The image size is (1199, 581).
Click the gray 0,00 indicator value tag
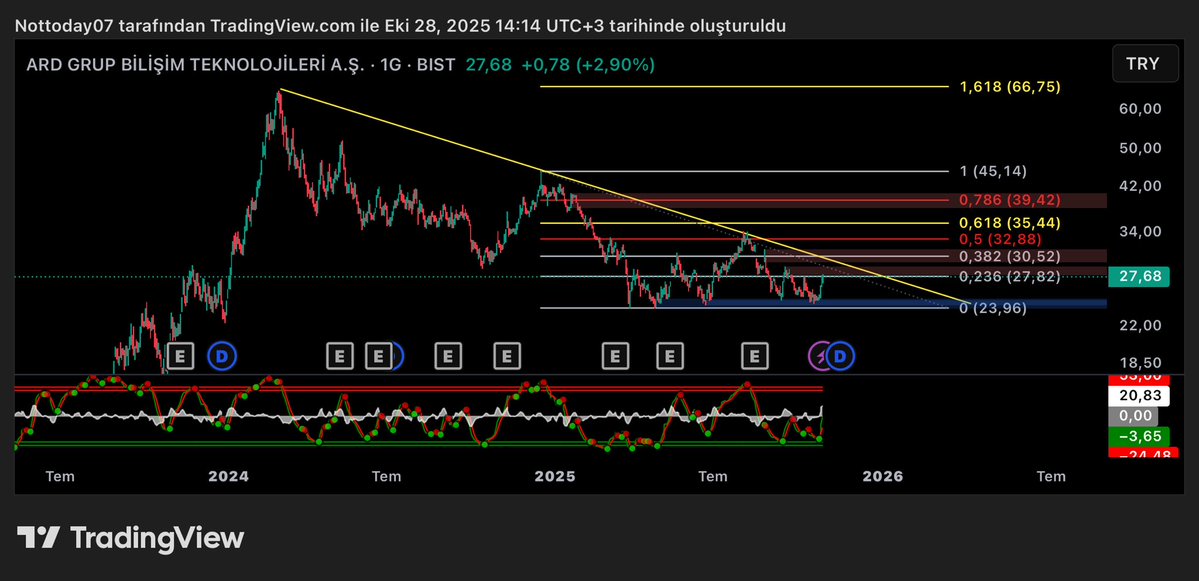(1132, 416)
